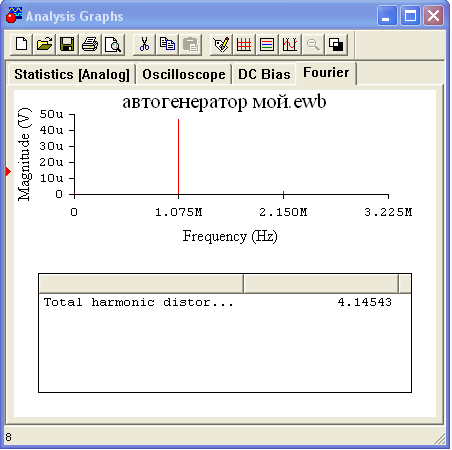Select the 'Total harmonic distor...' row
Viewport: 452px width, 450px height.
pos(225,302)
